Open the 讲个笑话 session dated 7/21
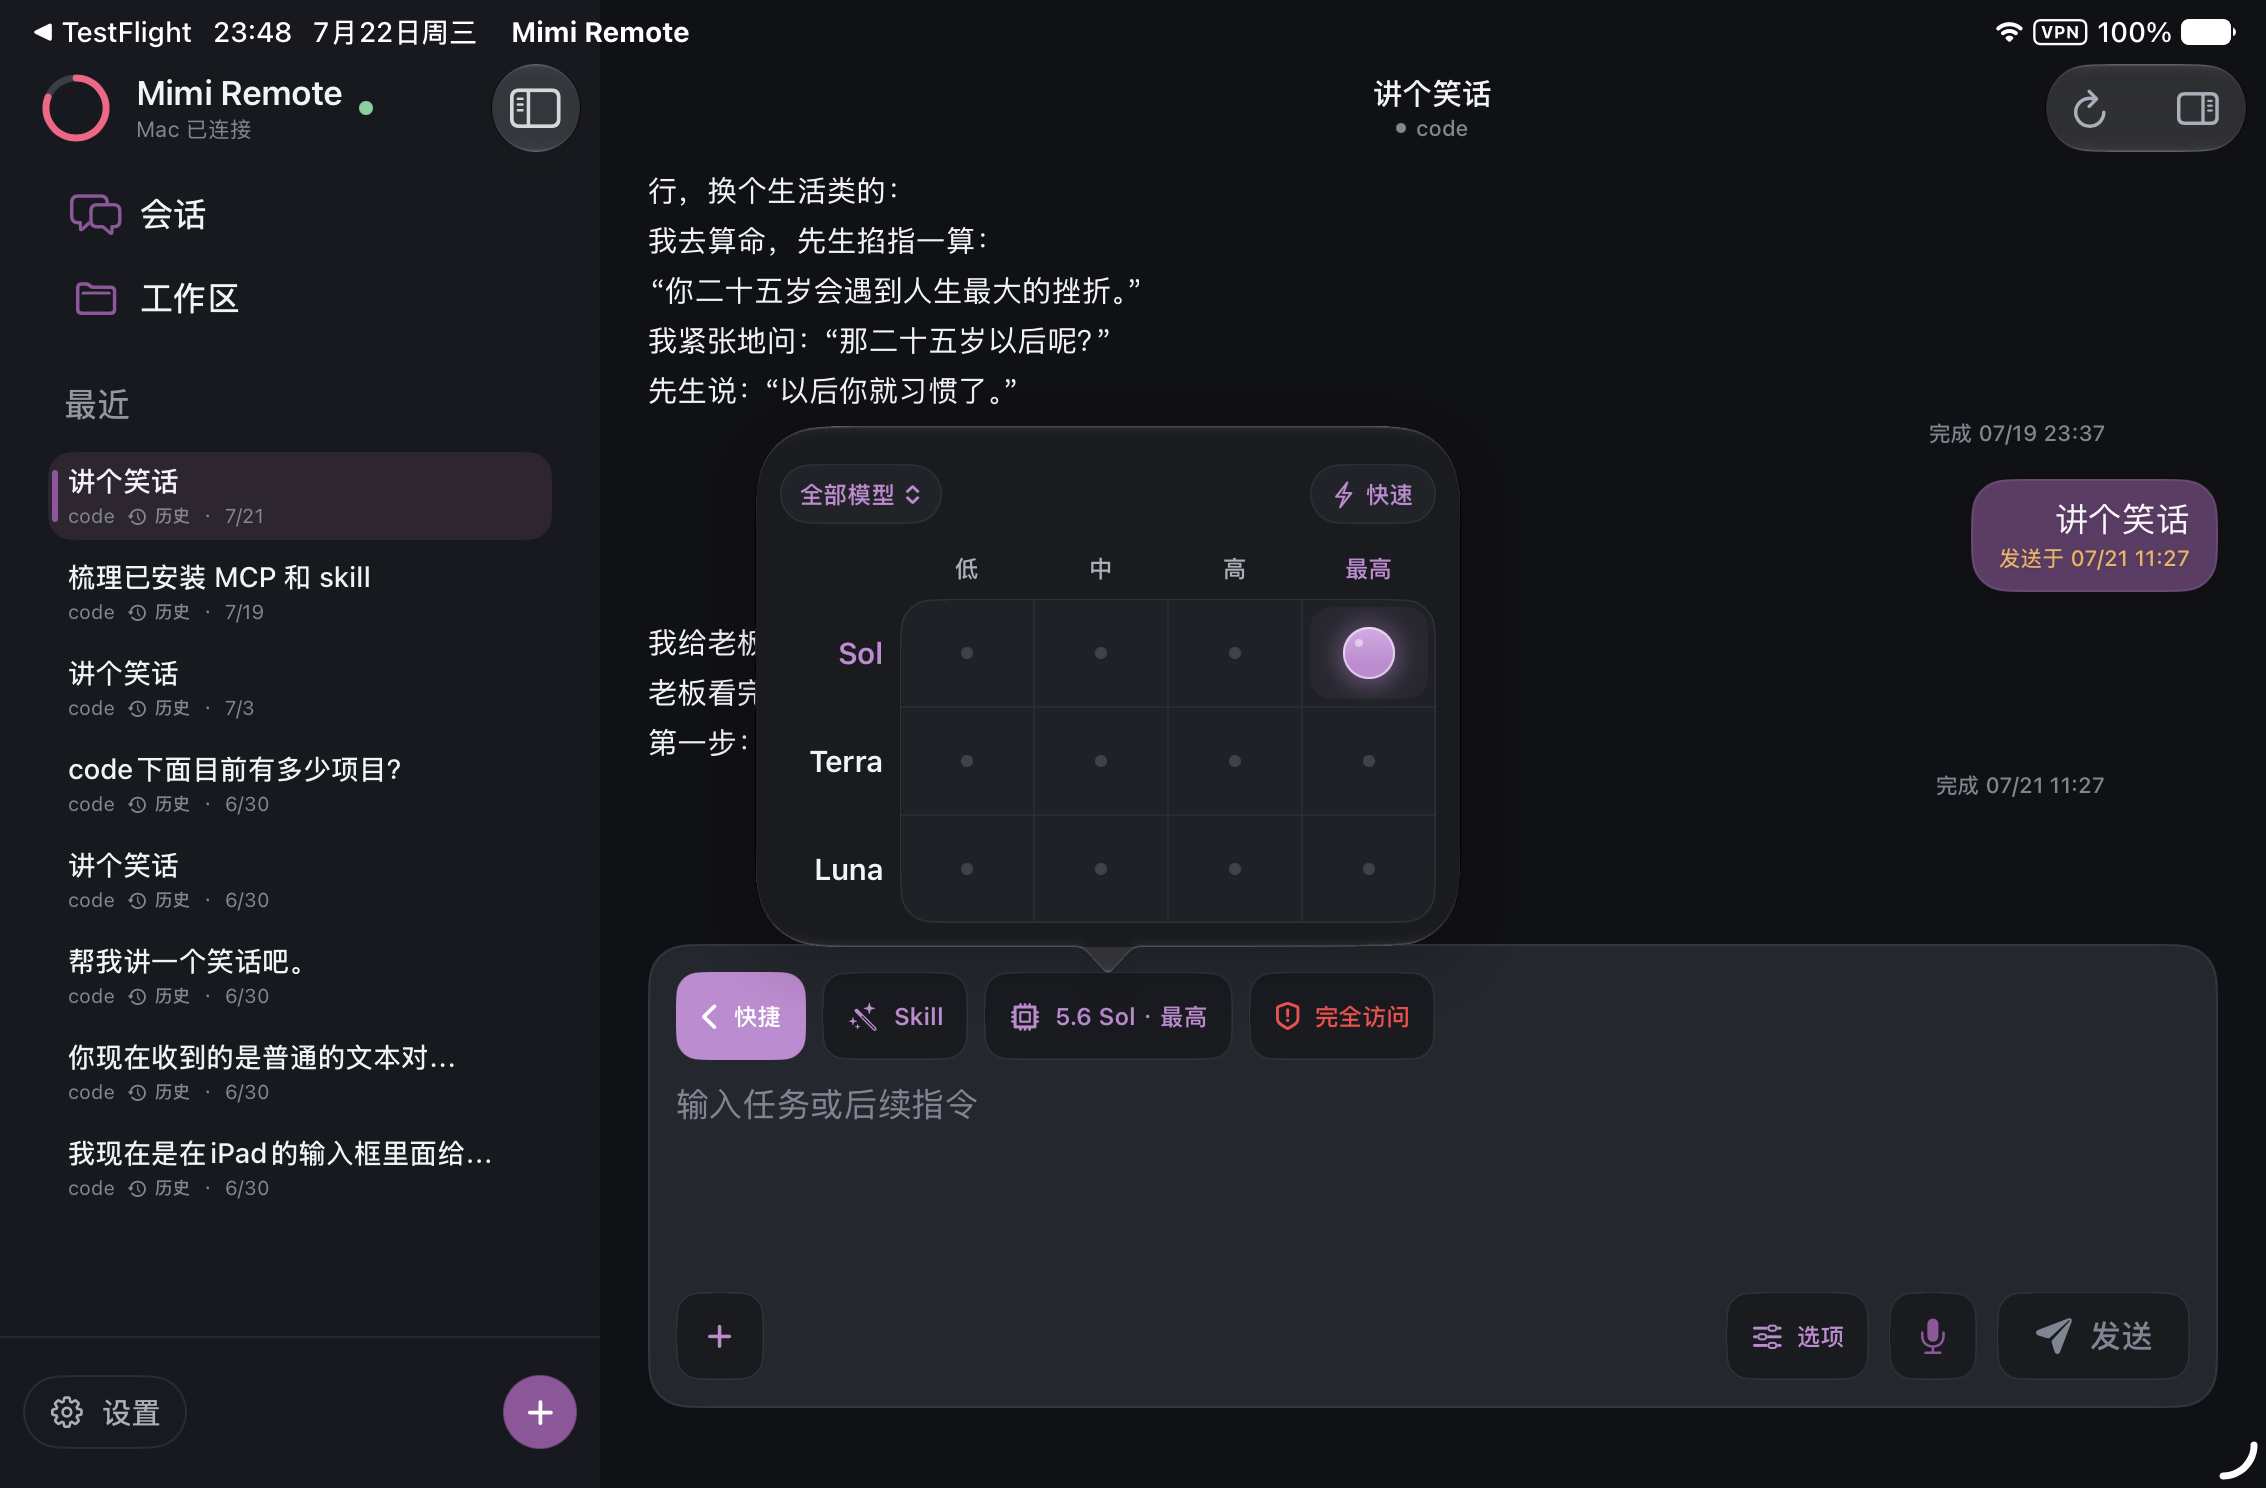Viewport: 2266px width, 1488px height. click(301, 496)
